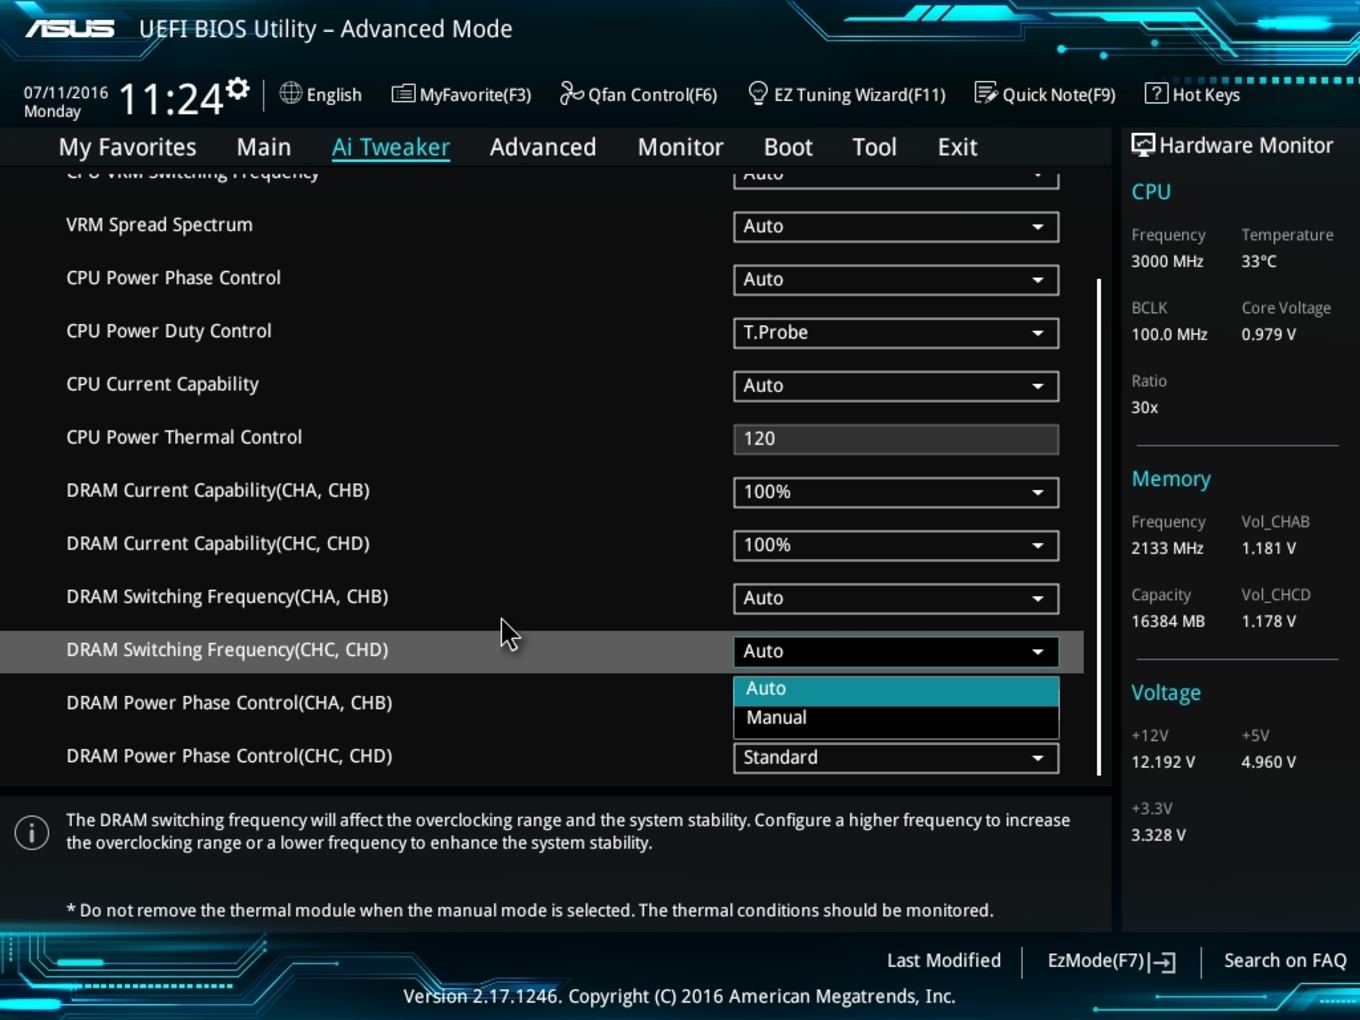Click the EzMode exit arrow icon
1360x1020 pixels.
tap(1162, 962)
